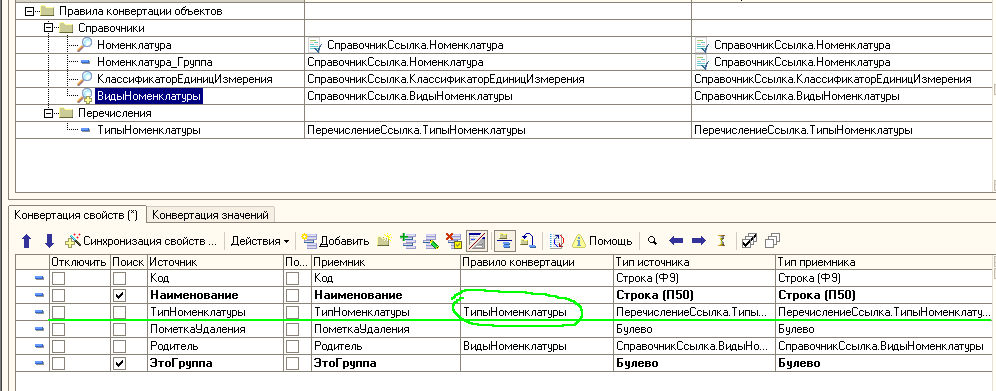Move the property down with the down arrow
This screenshot has height=391, width=996.
click(50, 241)
